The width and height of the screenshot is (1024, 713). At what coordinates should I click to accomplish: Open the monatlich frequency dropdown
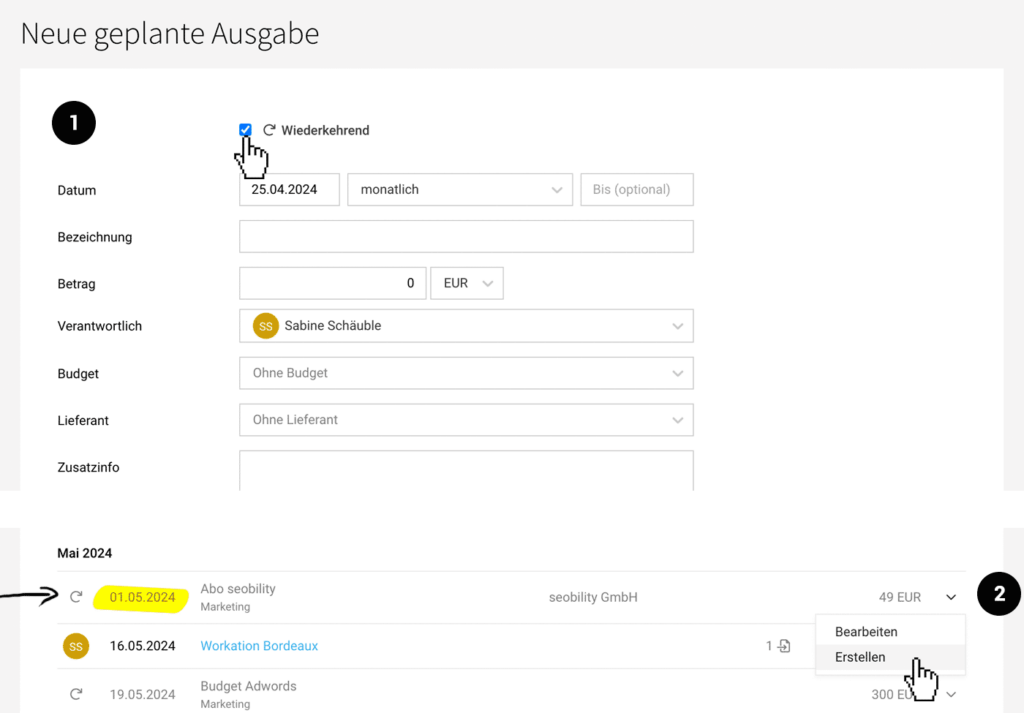point(460,189)
